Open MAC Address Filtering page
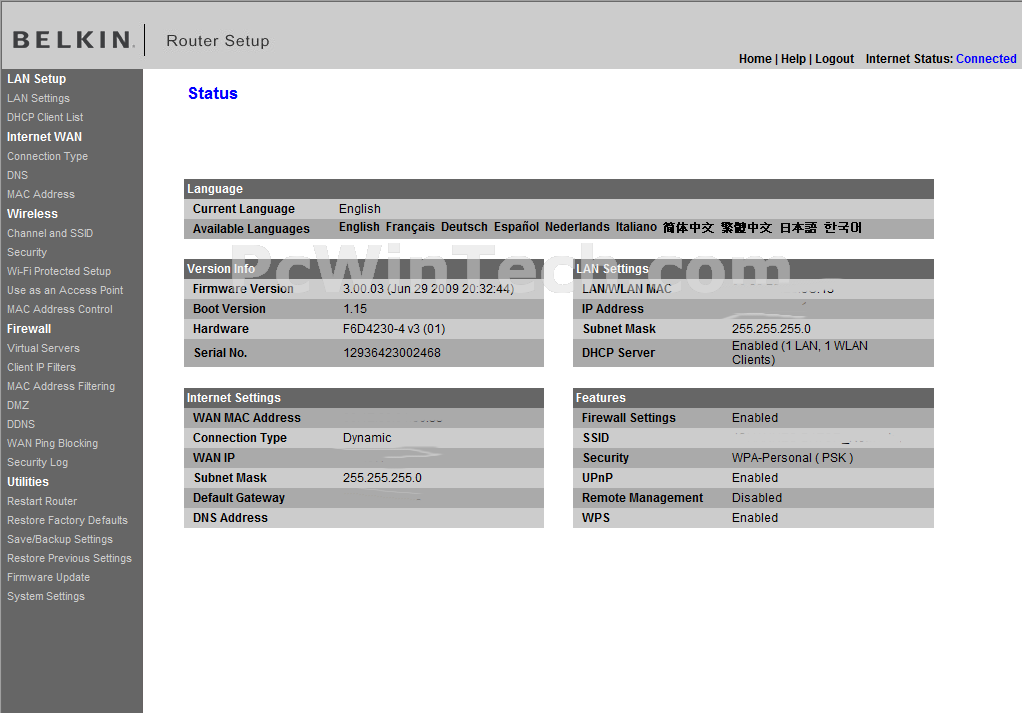1022x713 pixels. pyautogui.click(x=61, y=386)
